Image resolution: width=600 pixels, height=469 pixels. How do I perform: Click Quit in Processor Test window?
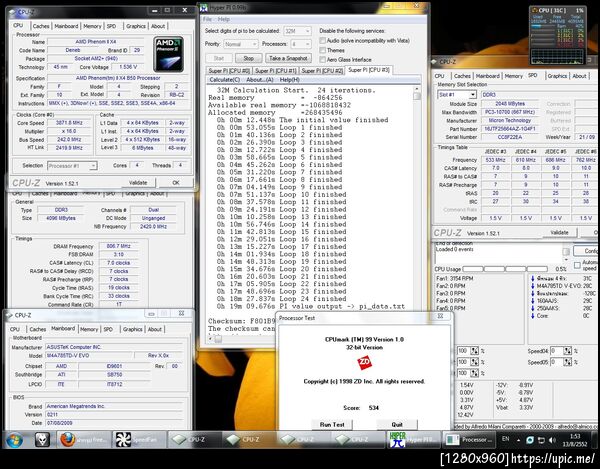(397, 425)
